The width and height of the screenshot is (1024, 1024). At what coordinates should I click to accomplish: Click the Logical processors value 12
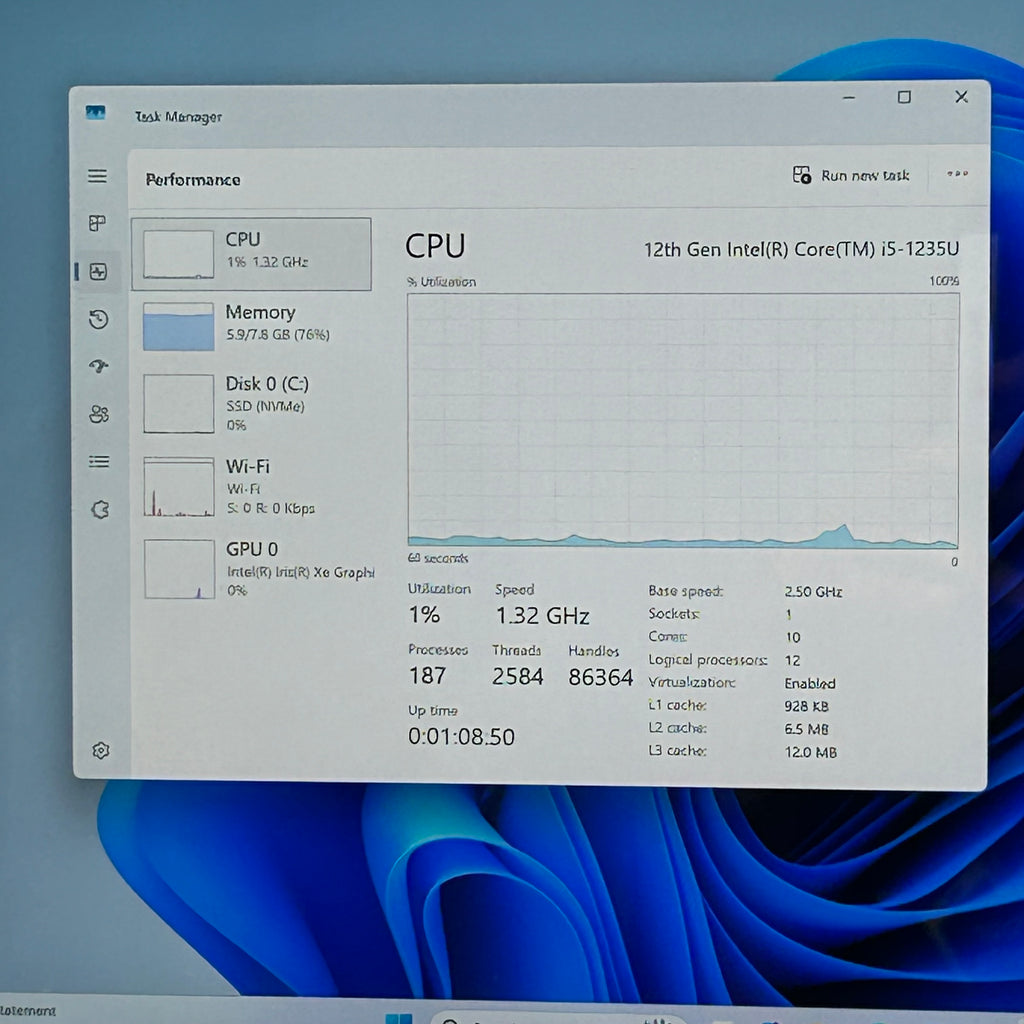tap(792, 660)
